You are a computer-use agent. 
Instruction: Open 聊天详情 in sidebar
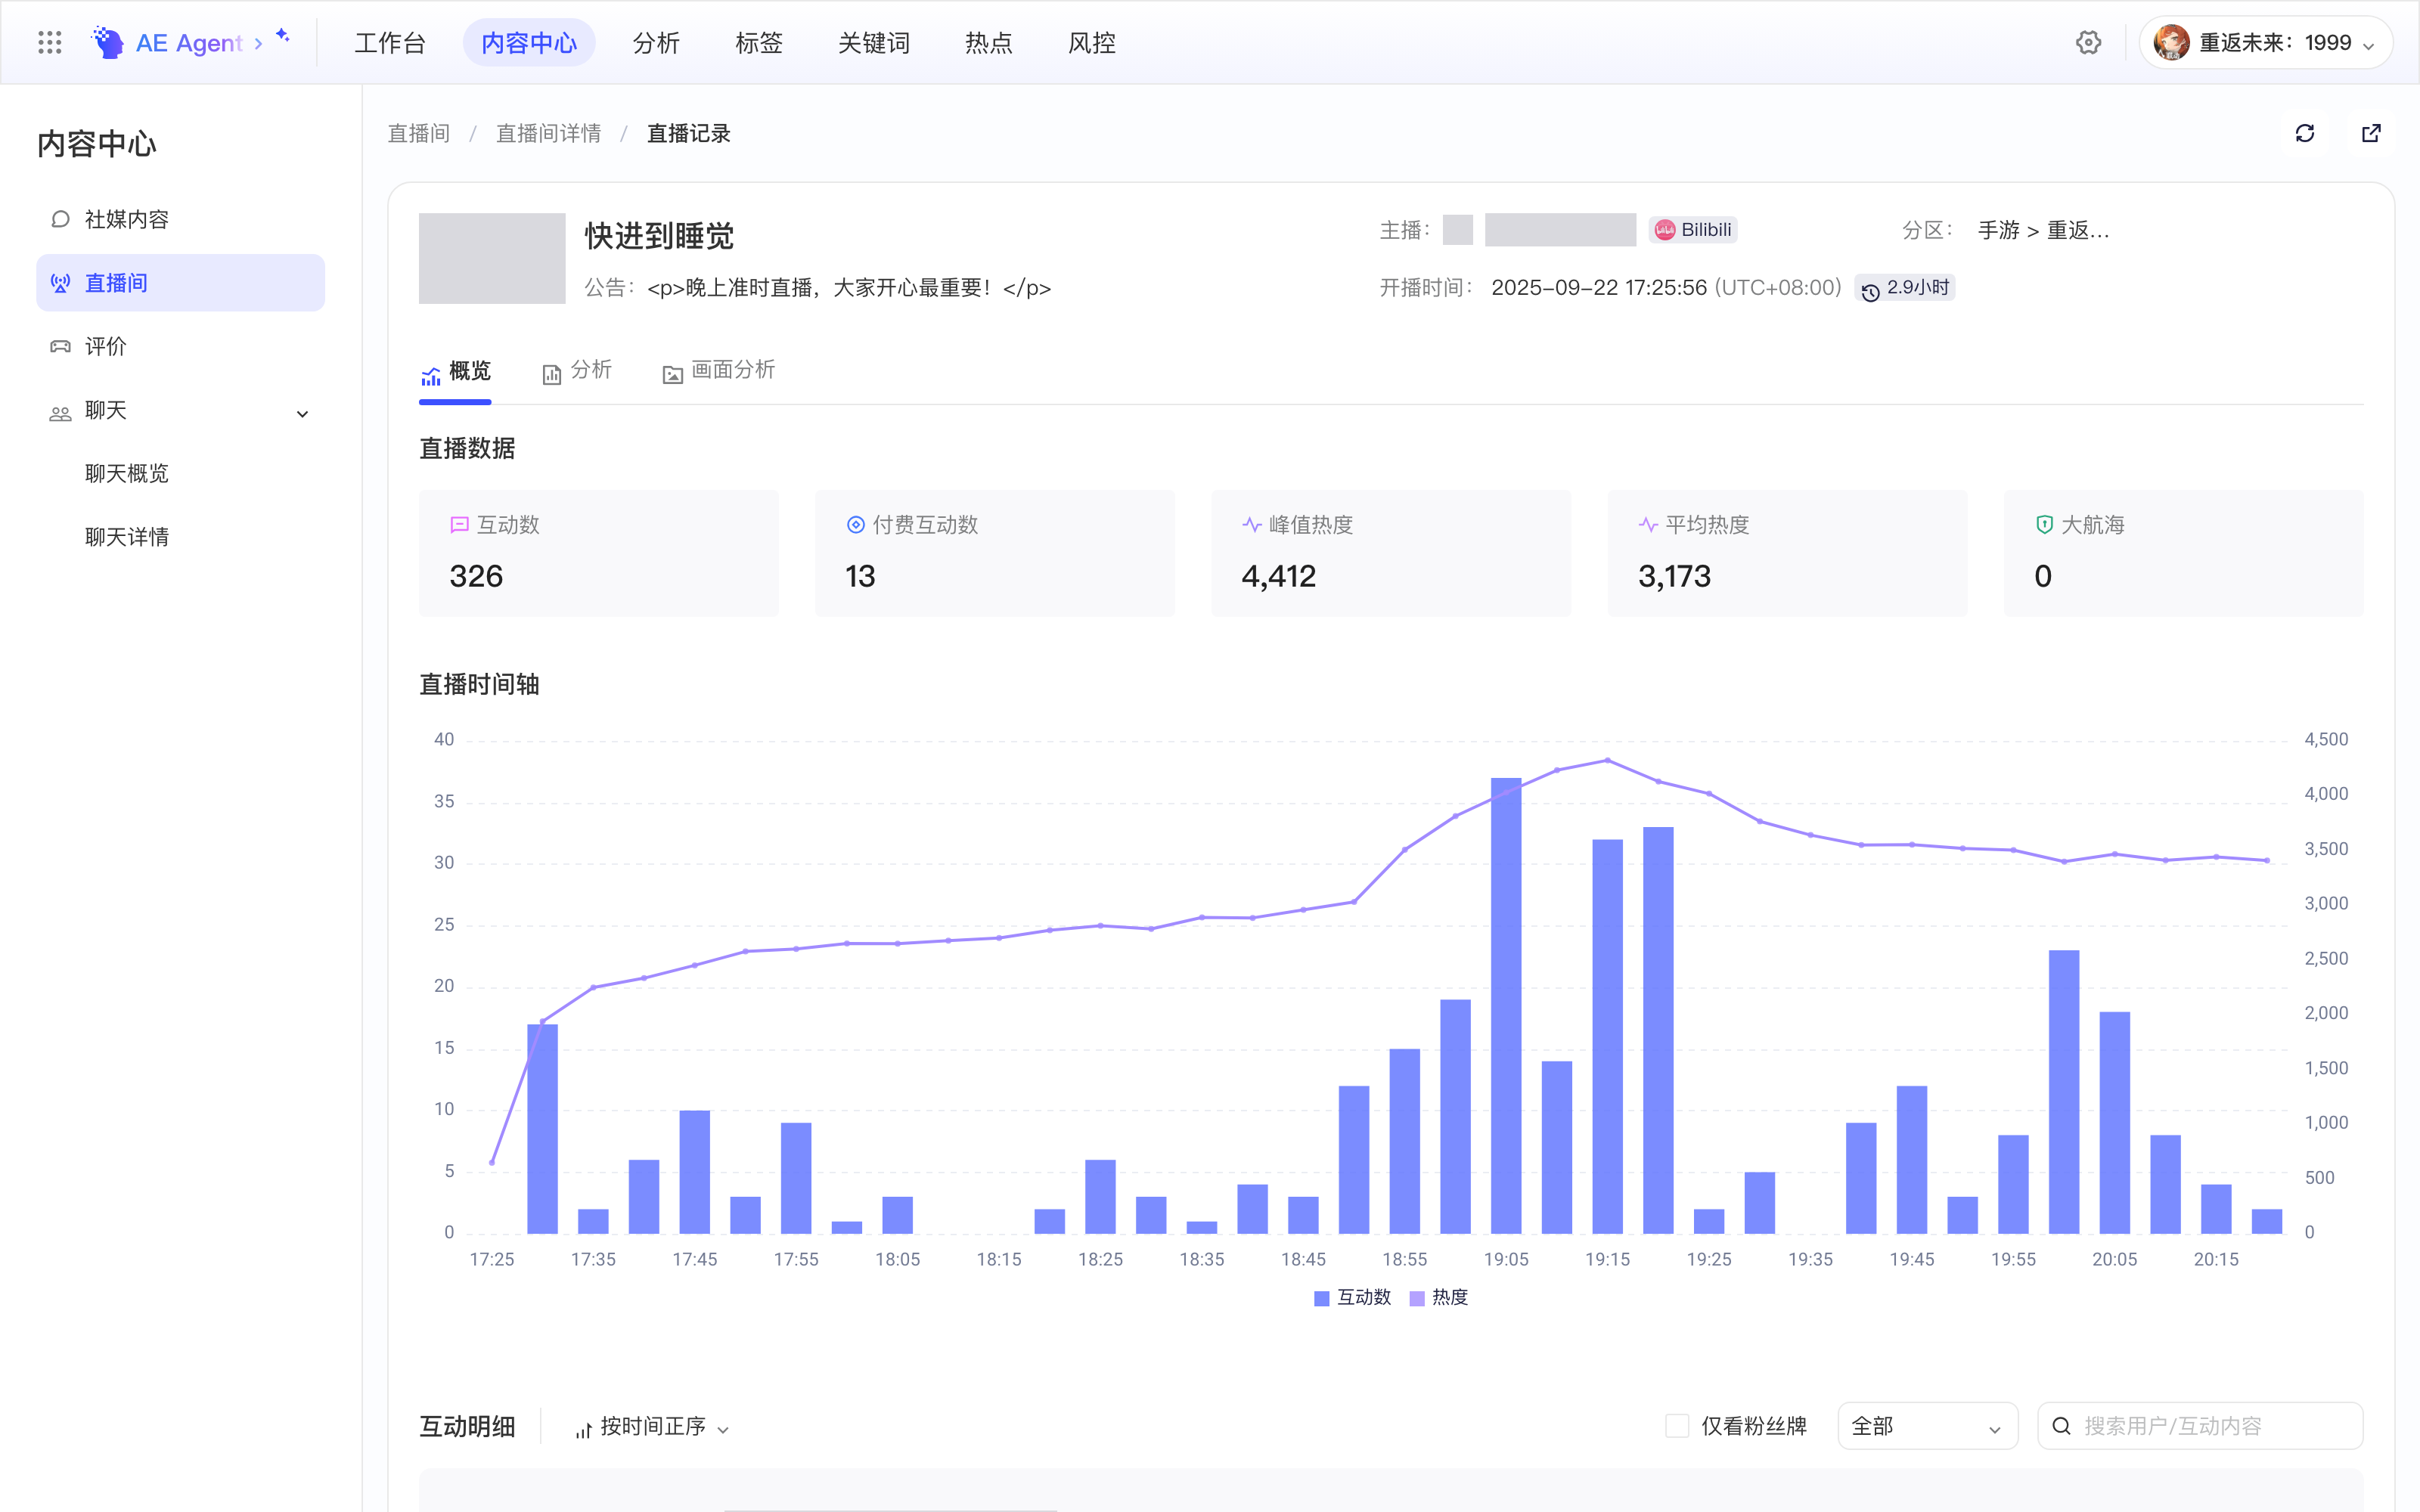127,537
